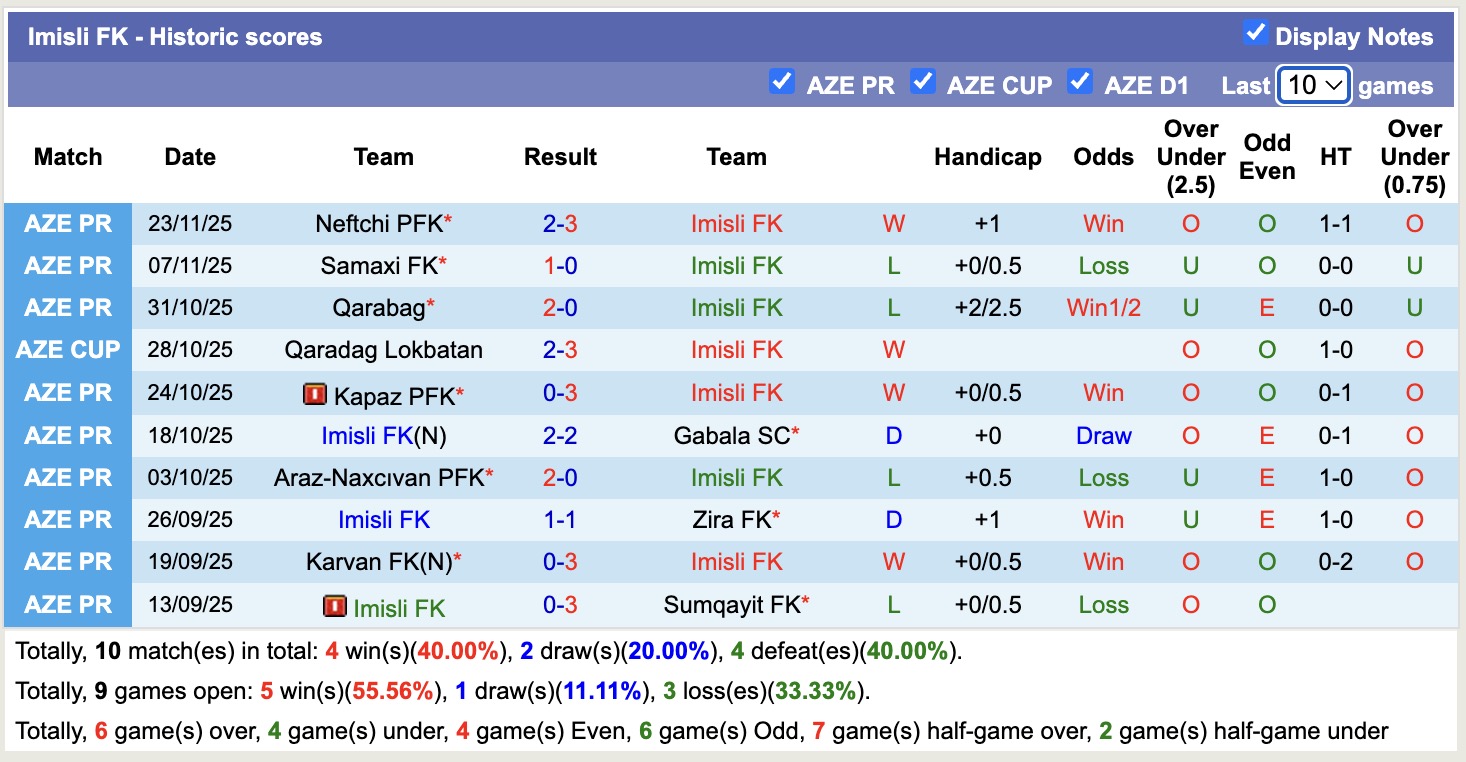Click red card icon beside Kapaz PFK
This screenshot has height=762, width=1466.
(x=314, y=394)
